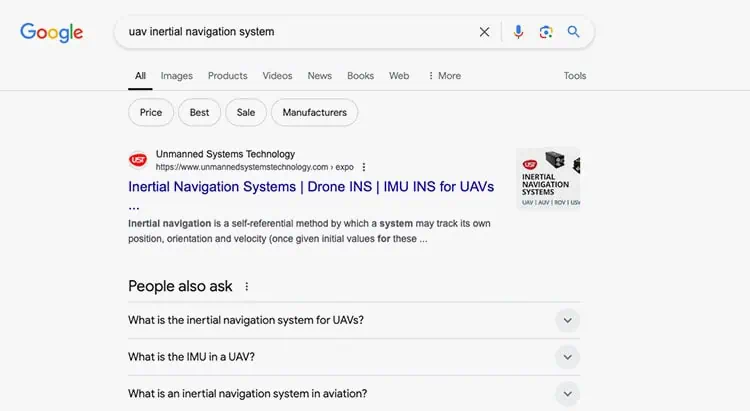Apply the Best filter chip
The image size is (750, 411).
click(x=199, y=112)
